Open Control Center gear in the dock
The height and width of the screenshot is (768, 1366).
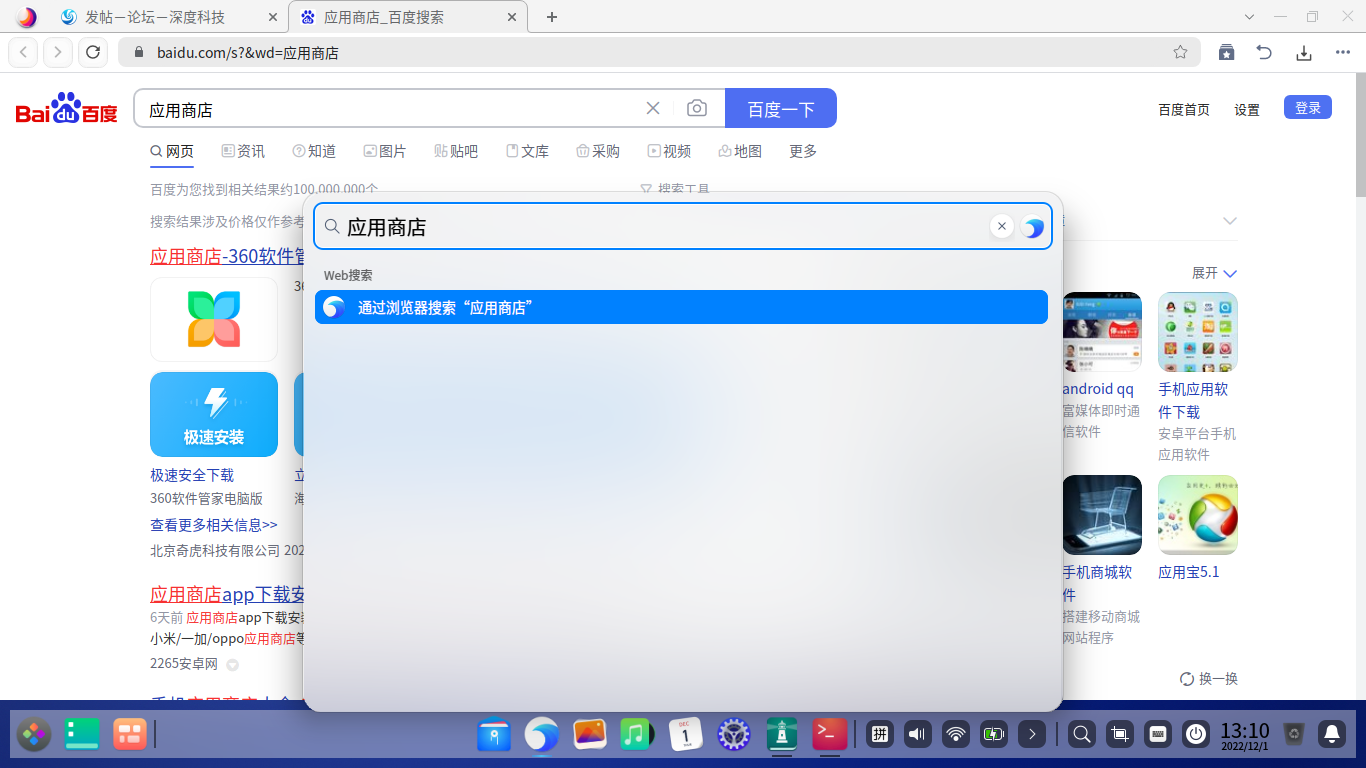click(734, 735)
